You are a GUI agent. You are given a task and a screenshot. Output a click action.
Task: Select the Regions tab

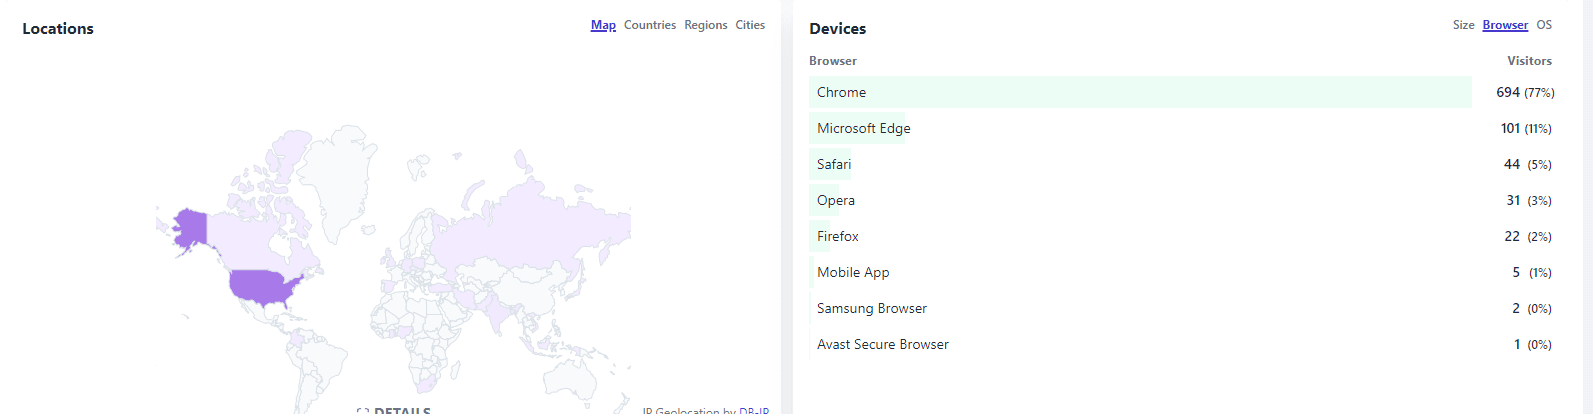coord(706,25)
